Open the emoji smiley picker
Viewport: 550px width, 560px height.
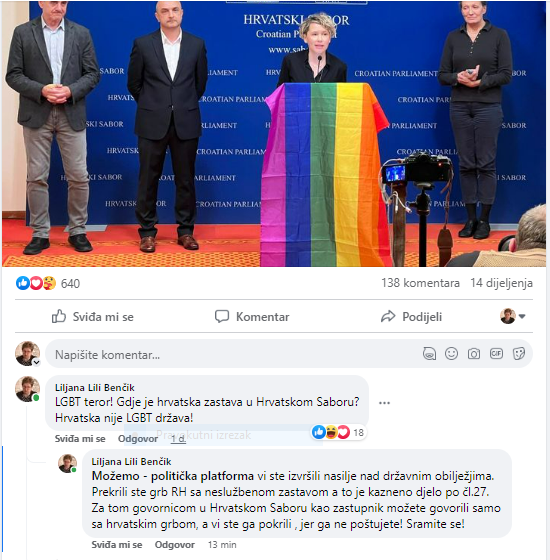(x=451, y=354)
